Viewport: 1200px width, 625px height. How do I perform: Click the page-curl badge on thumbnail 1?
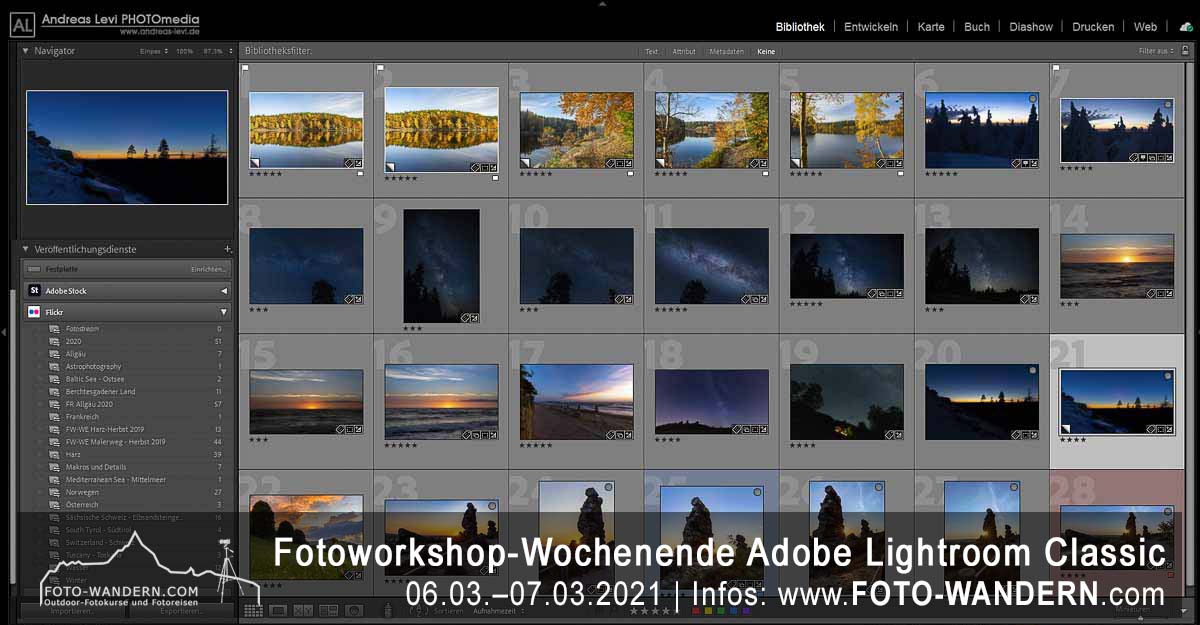[x=254, y=162]
